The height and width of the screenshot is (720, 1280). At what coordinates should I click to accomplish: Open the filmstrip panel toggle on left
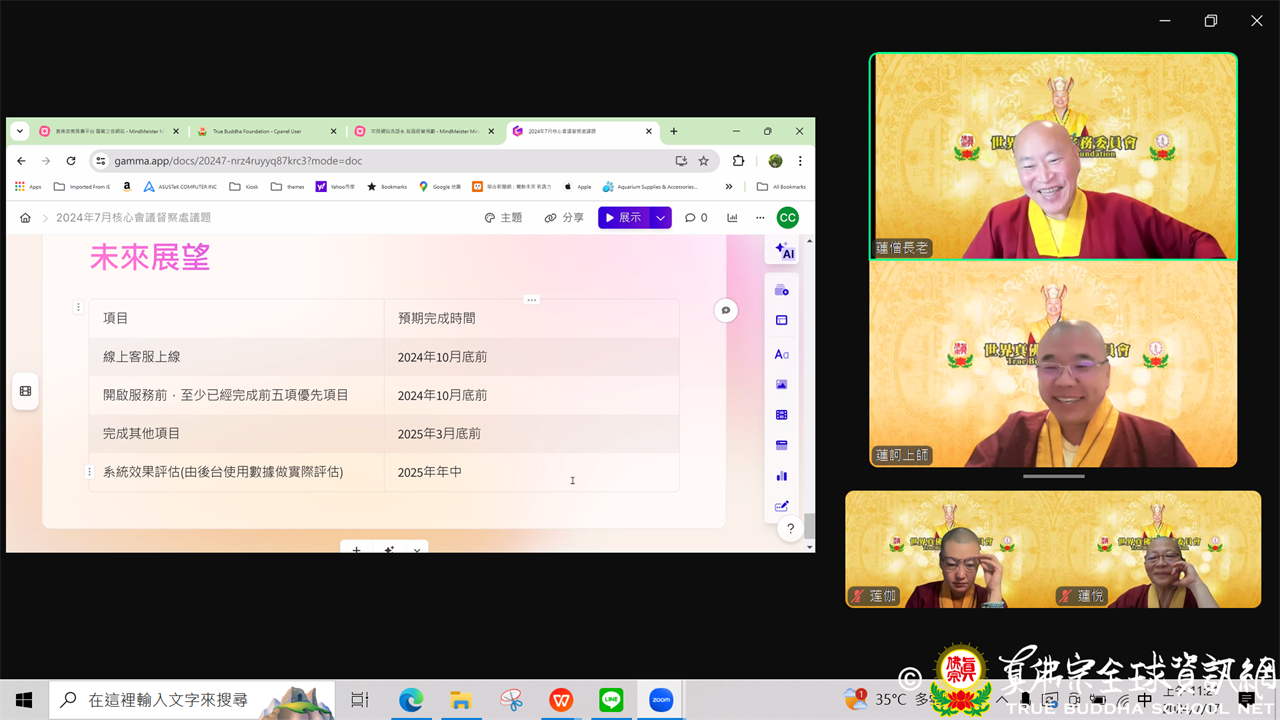pos(26,391)
